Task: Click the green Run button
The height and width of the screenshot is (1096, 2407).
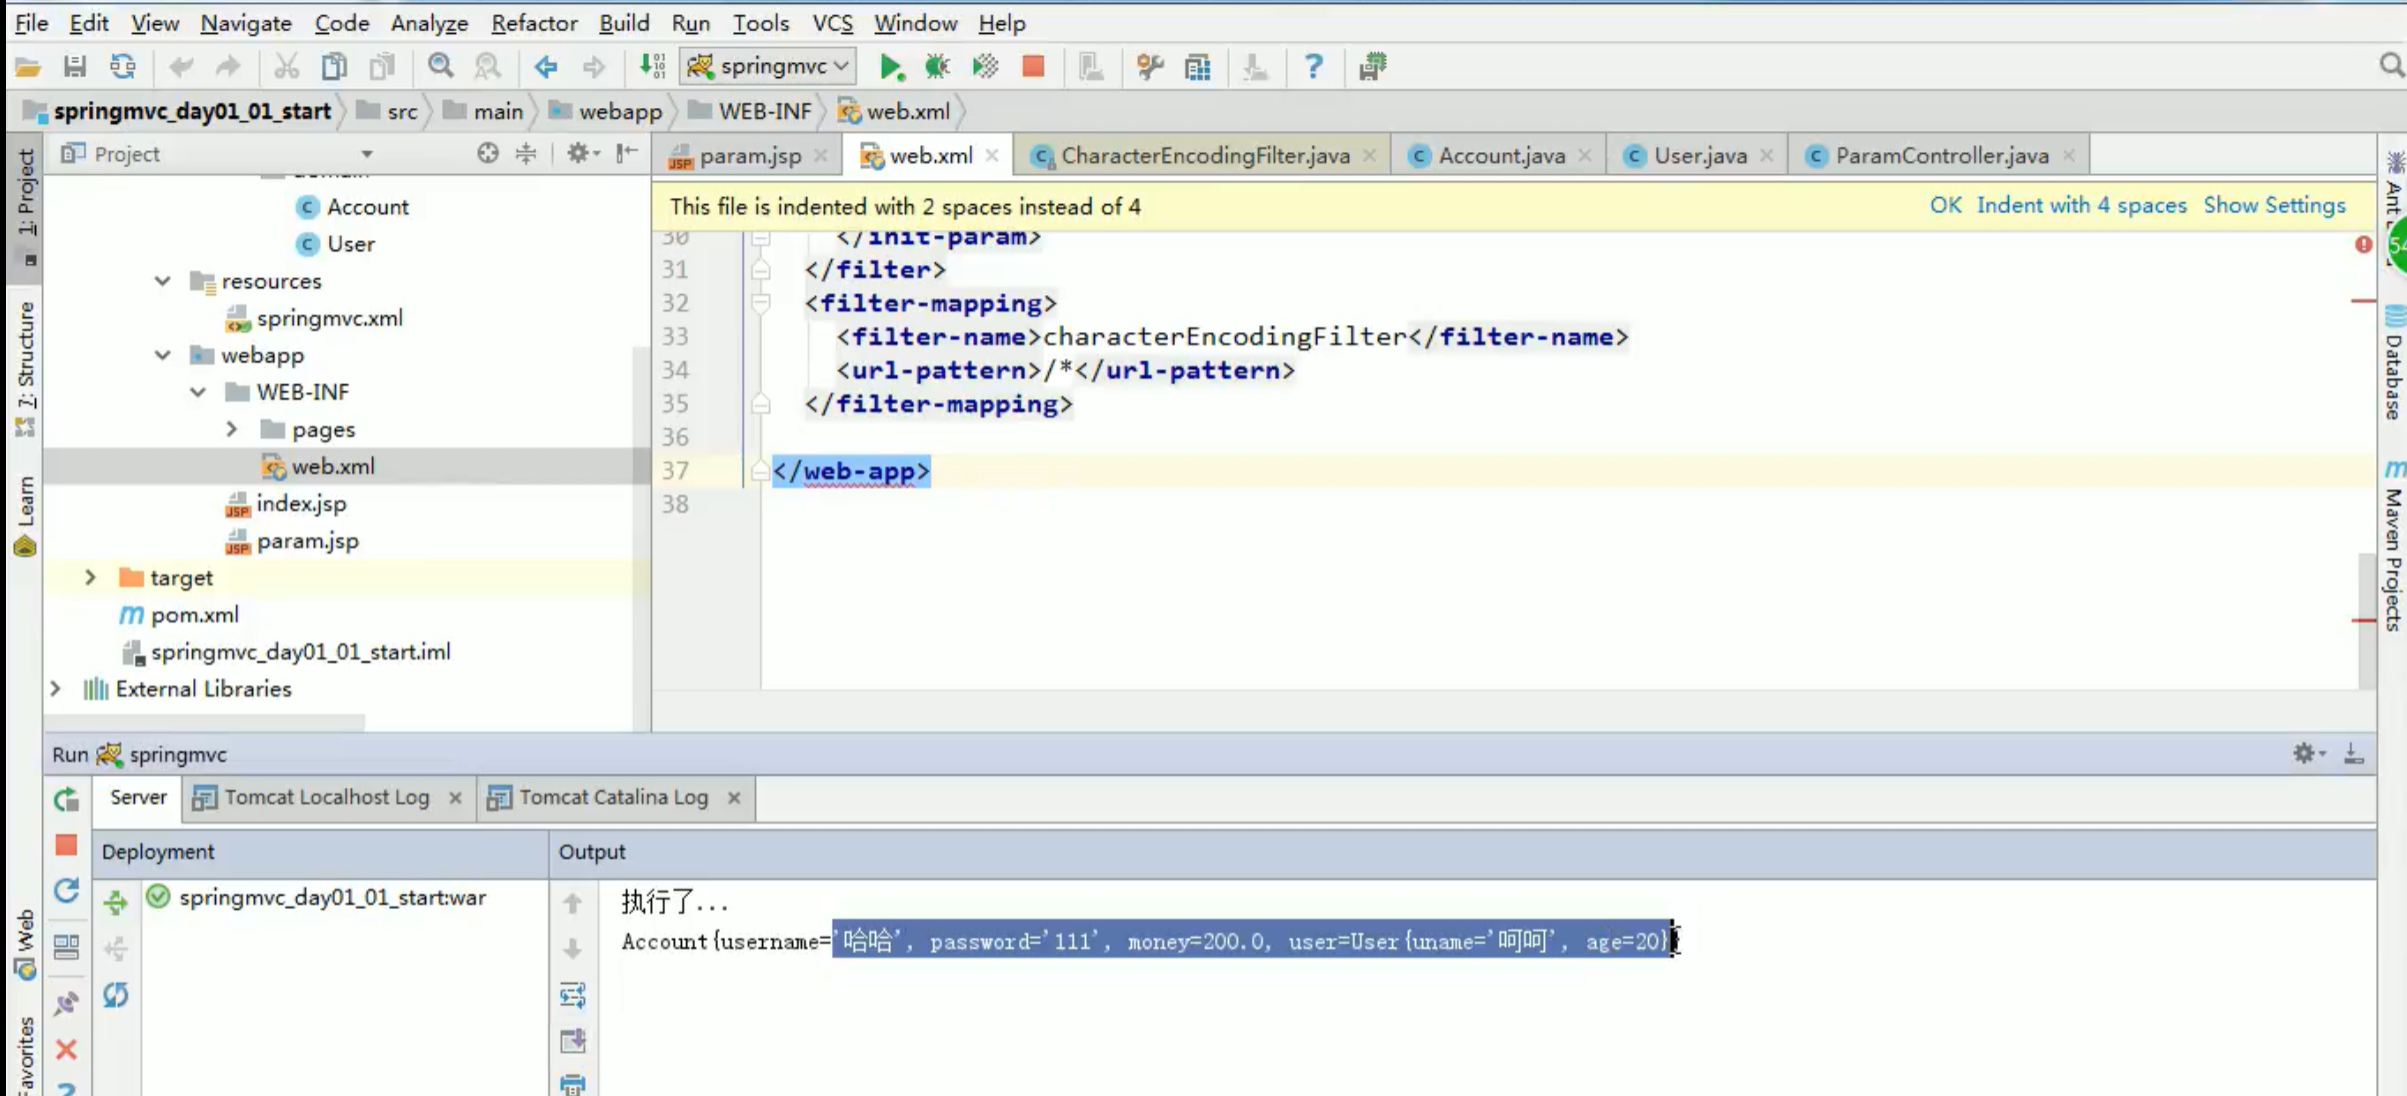Action: tap(890, 67)
